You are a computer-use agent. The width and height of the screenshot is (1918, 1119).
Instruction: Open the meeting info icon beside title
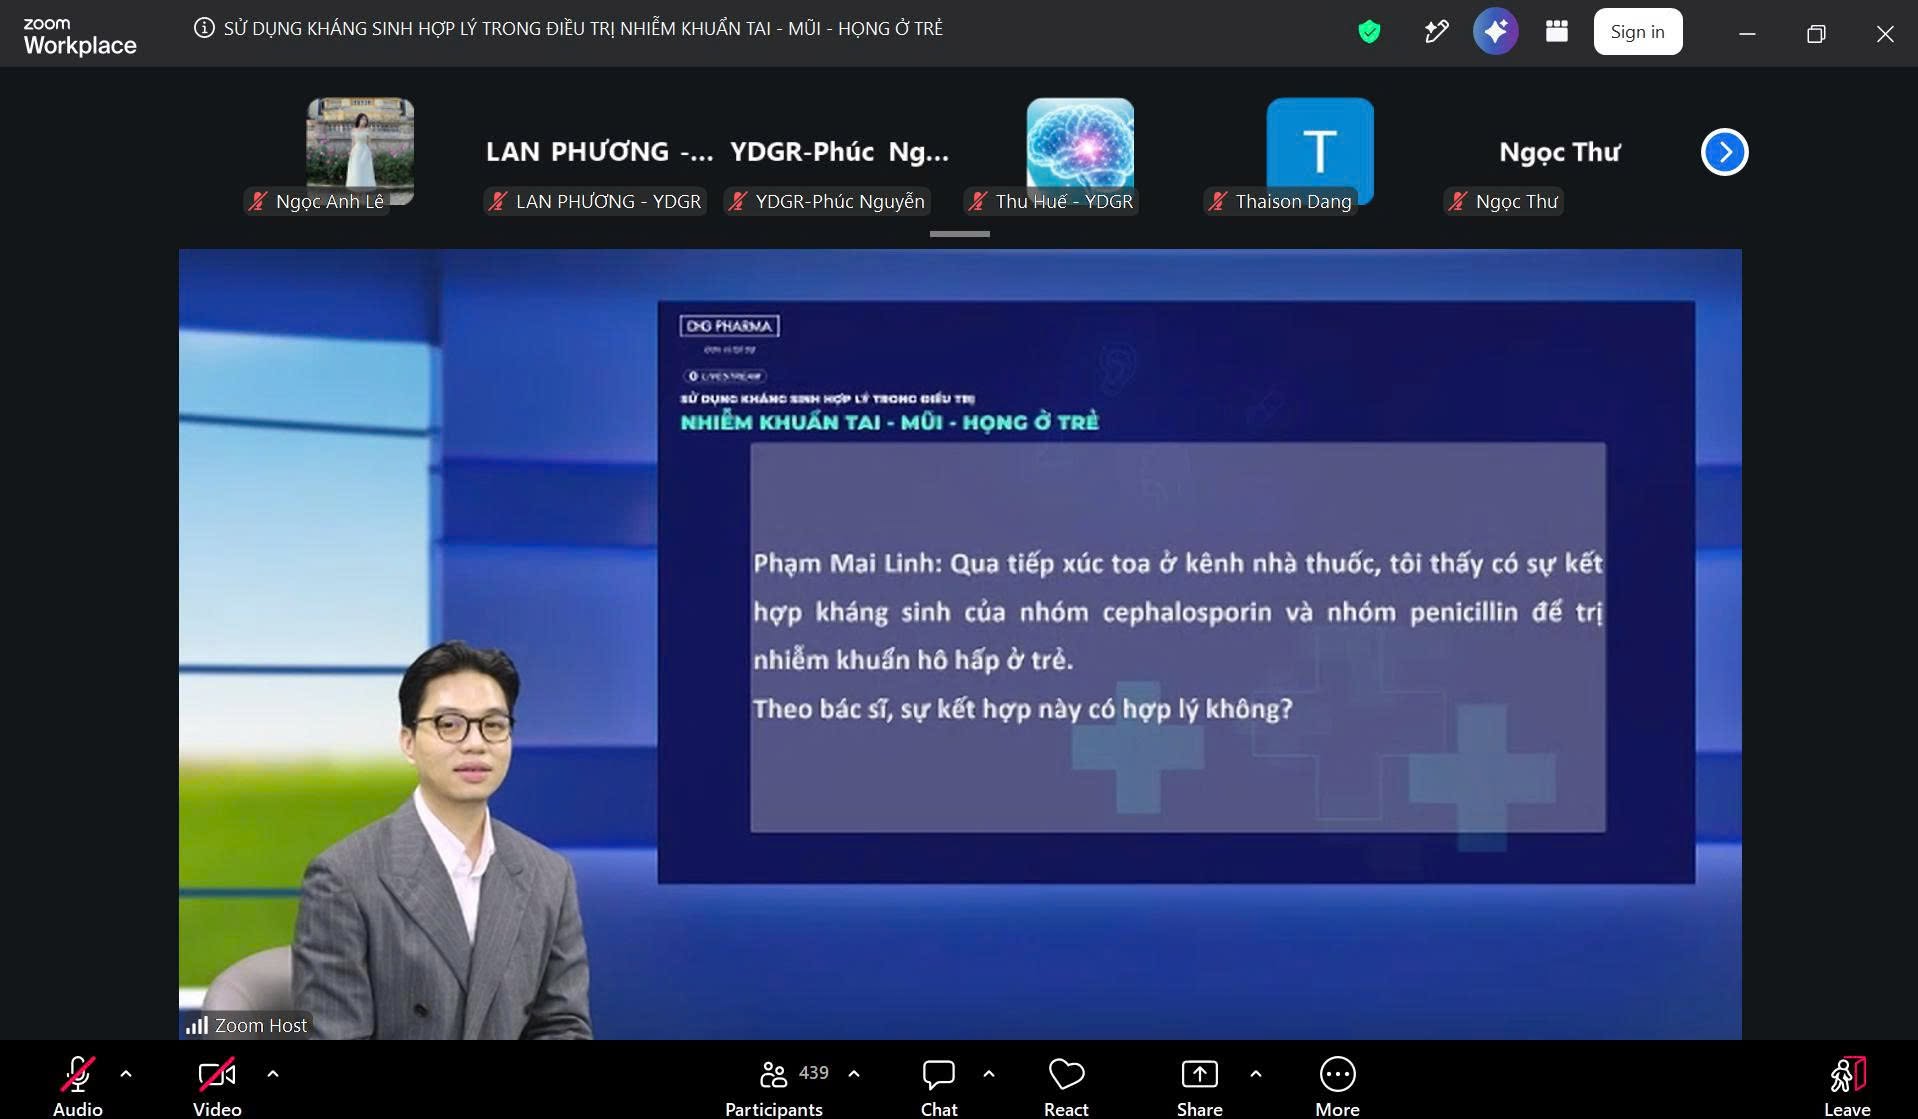204,28
